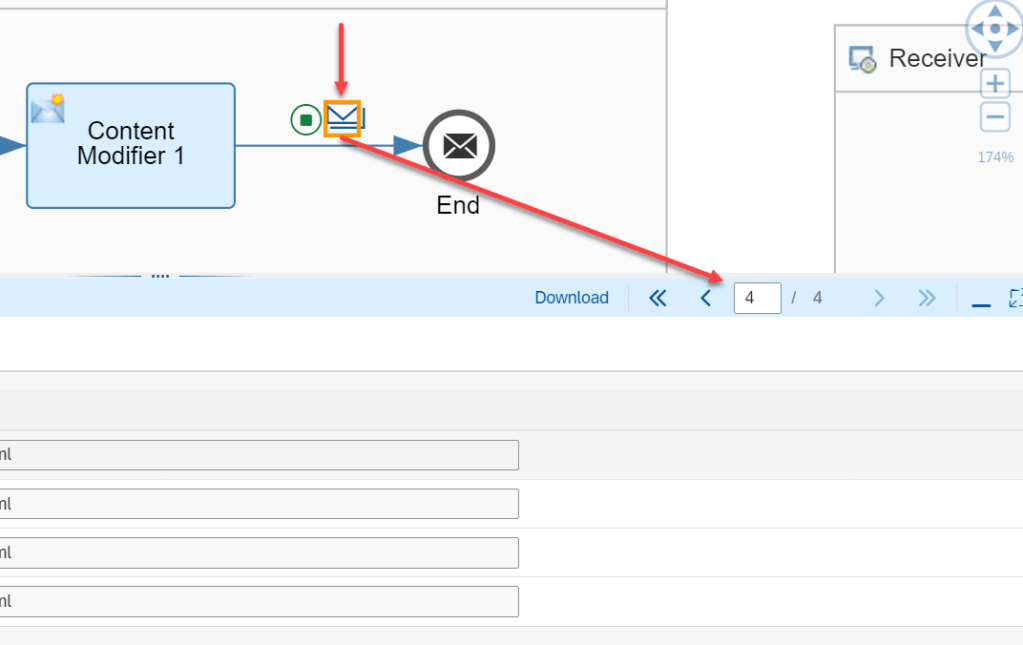Viewport: 1023px width, 645px height.
Task: Zoom in with the plus button
Action: pyautogui.click(x=995, y=84)
